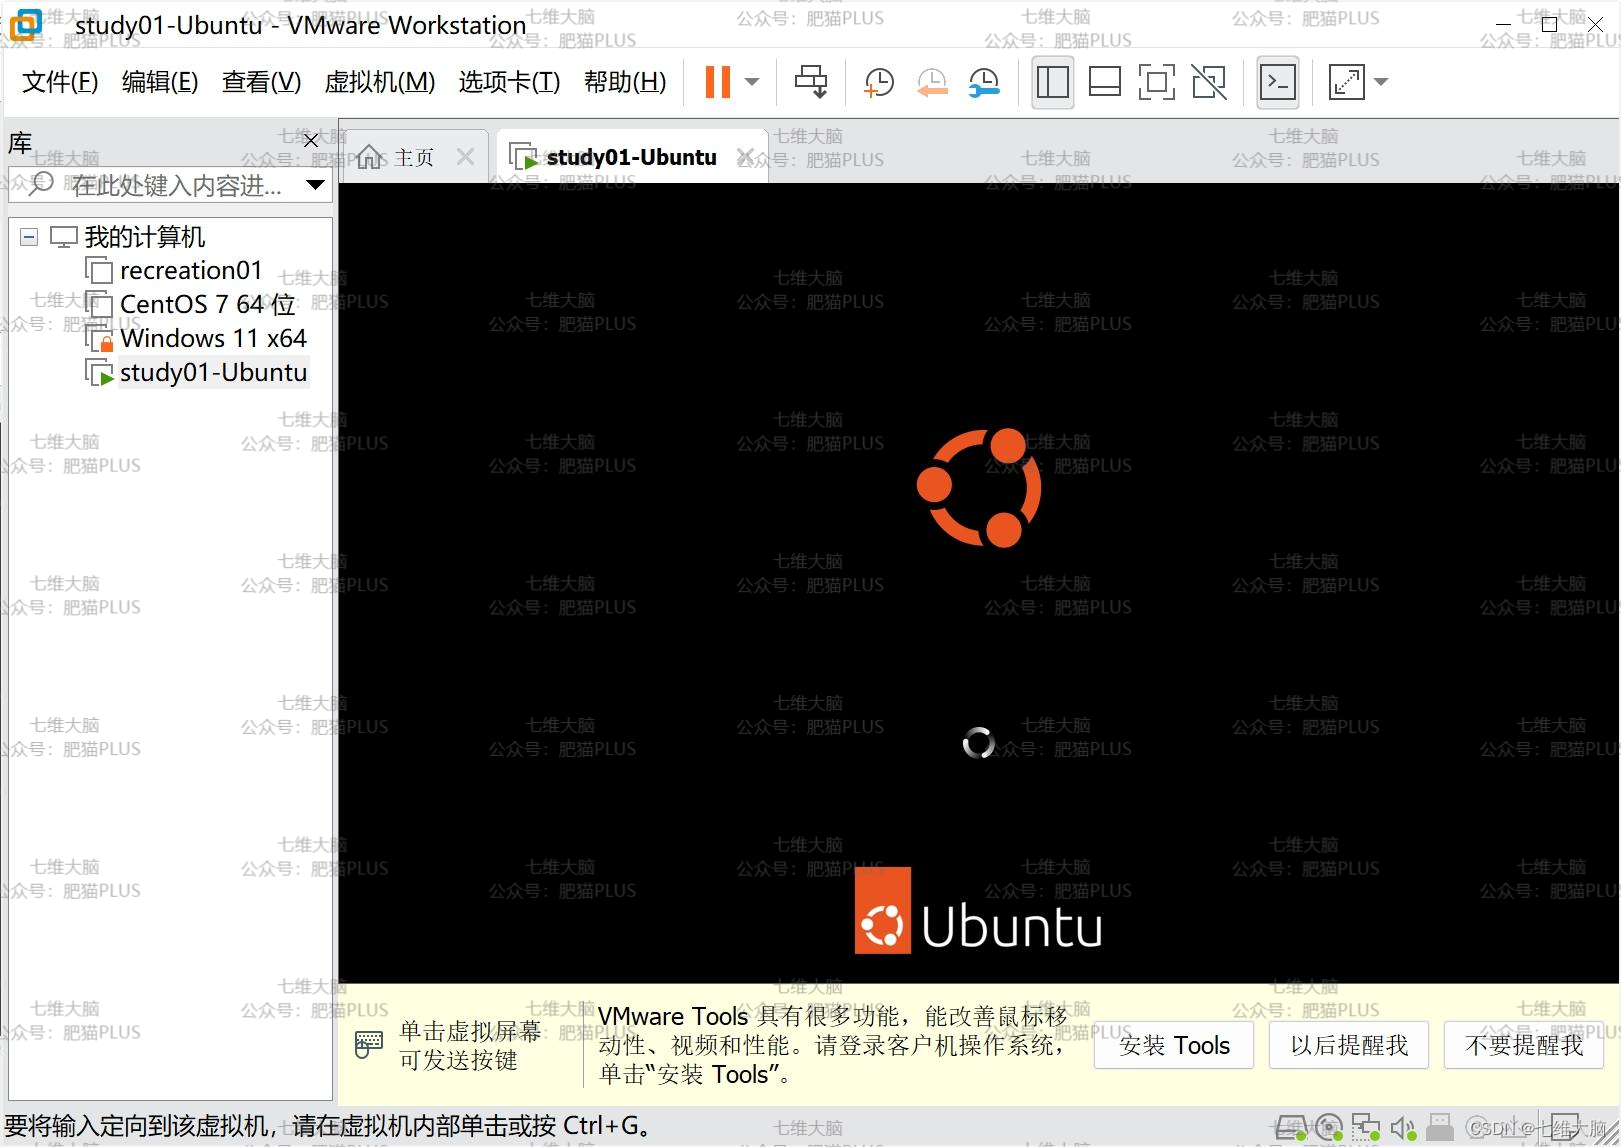Click the CentOS 7 VM icon
The width and height of the screenshot is (1621, 1147).
pyautogui.click(x=99, y=305)
